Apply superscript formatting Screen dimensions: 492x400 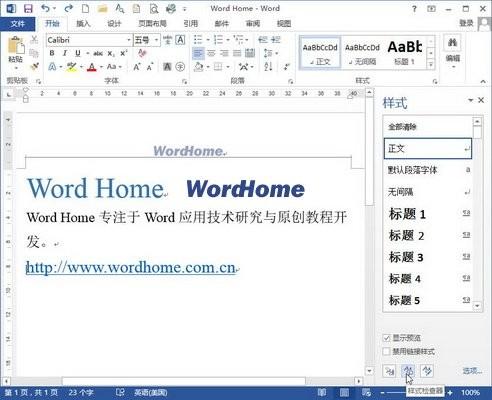[x=124, y=53]
